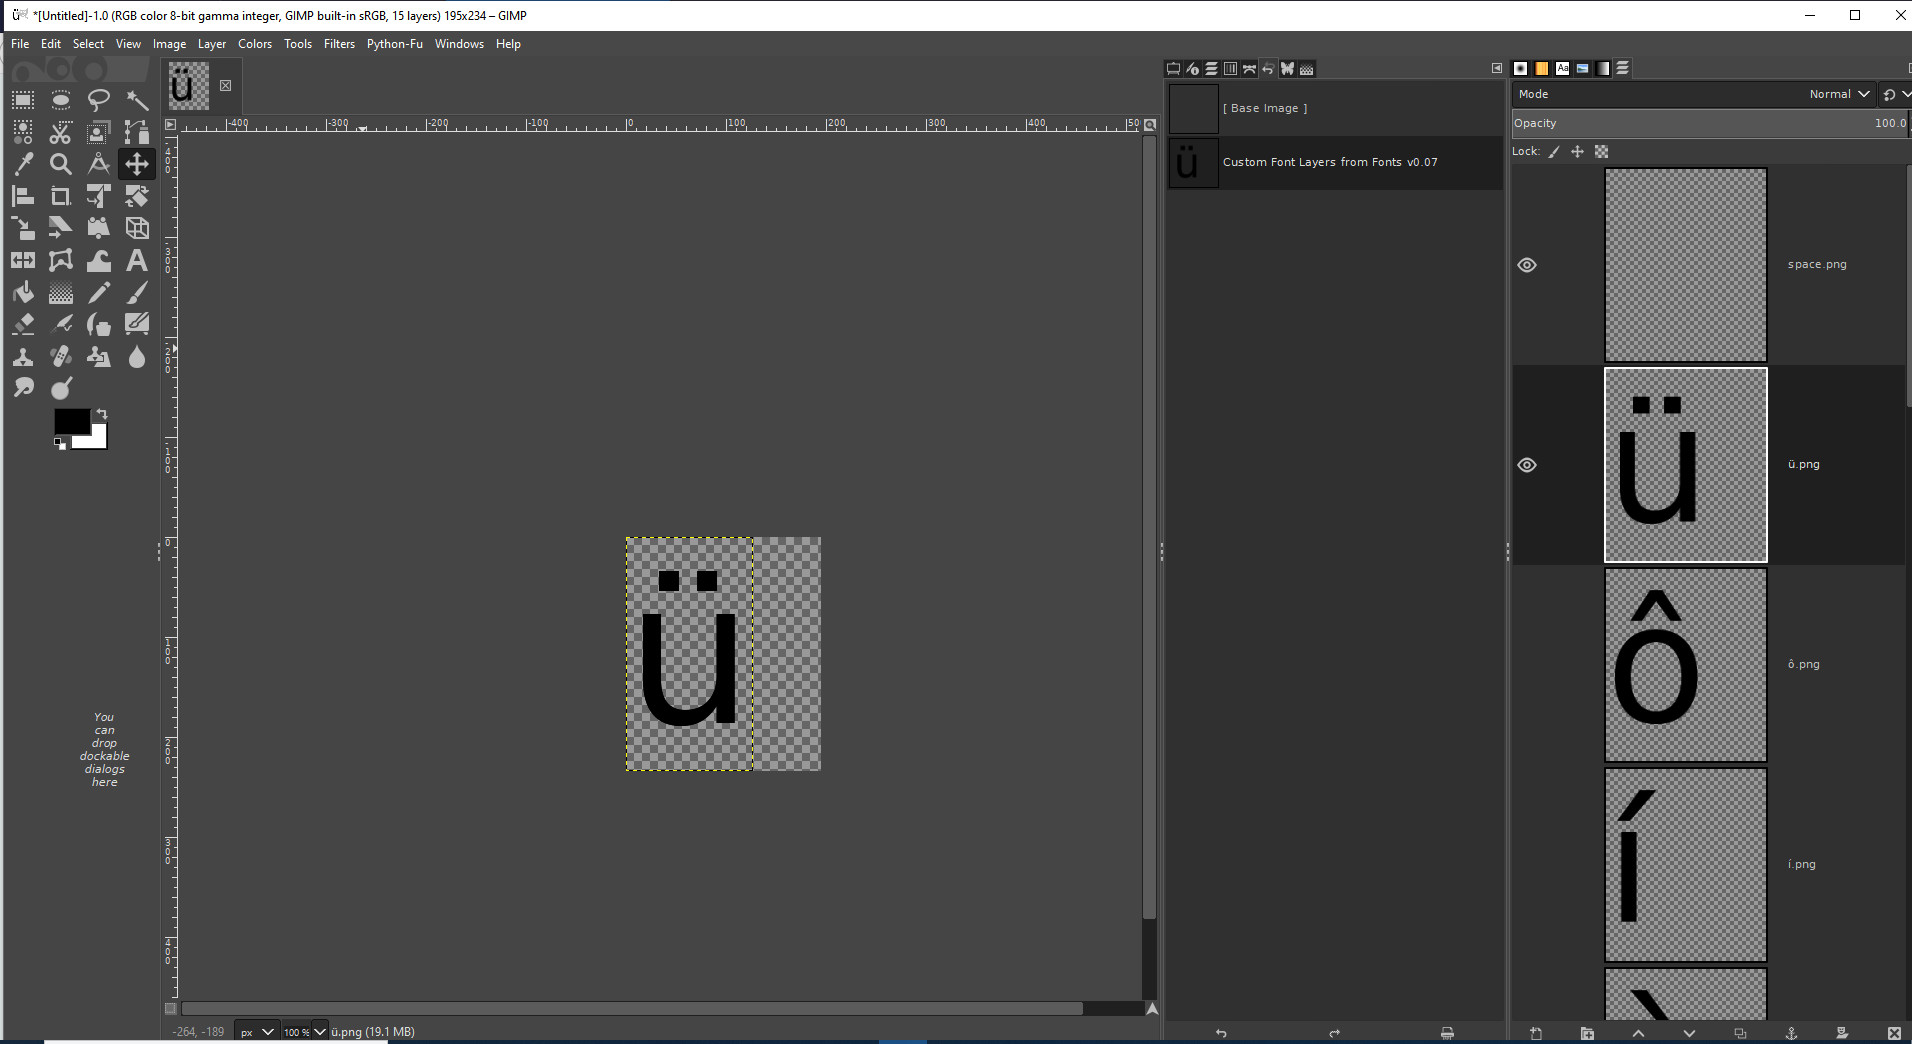1912x1044 pixels.
Task: Toggle visibility eye of ü.png layer
Action: click(x=1527, y=465)
